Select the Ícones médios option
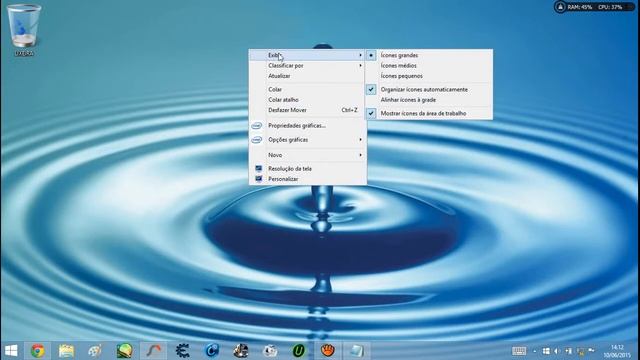 click(x=429, y=65)
